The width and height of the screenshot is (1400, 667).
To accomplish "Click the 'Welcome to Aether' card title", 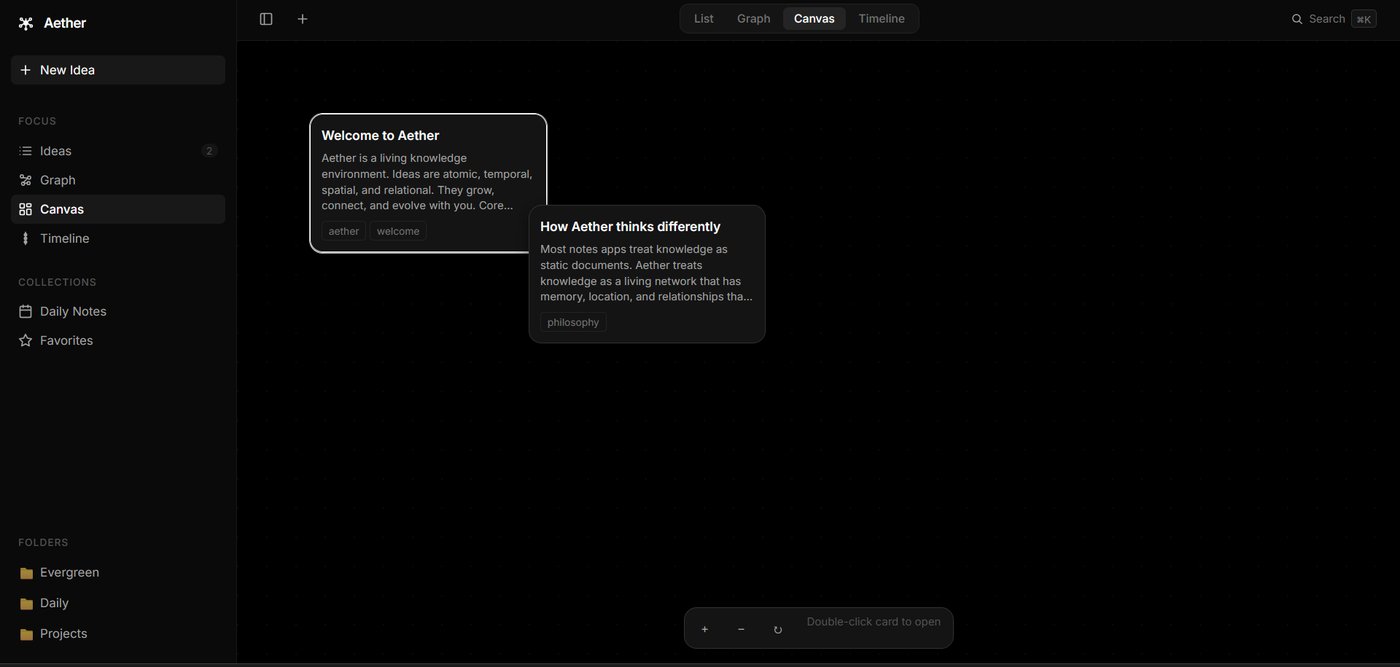I will [380, 135].
